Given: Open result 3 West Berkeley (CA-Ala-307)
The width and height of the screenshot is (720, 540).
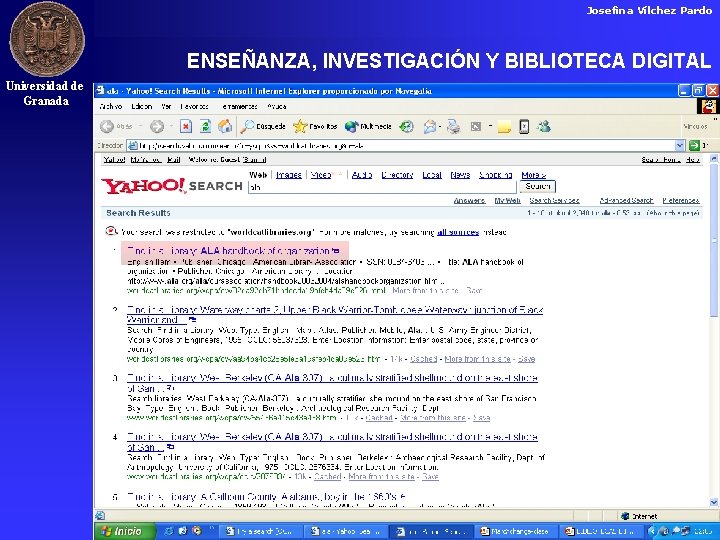Looking at the screenshot, I should [332, 383].
